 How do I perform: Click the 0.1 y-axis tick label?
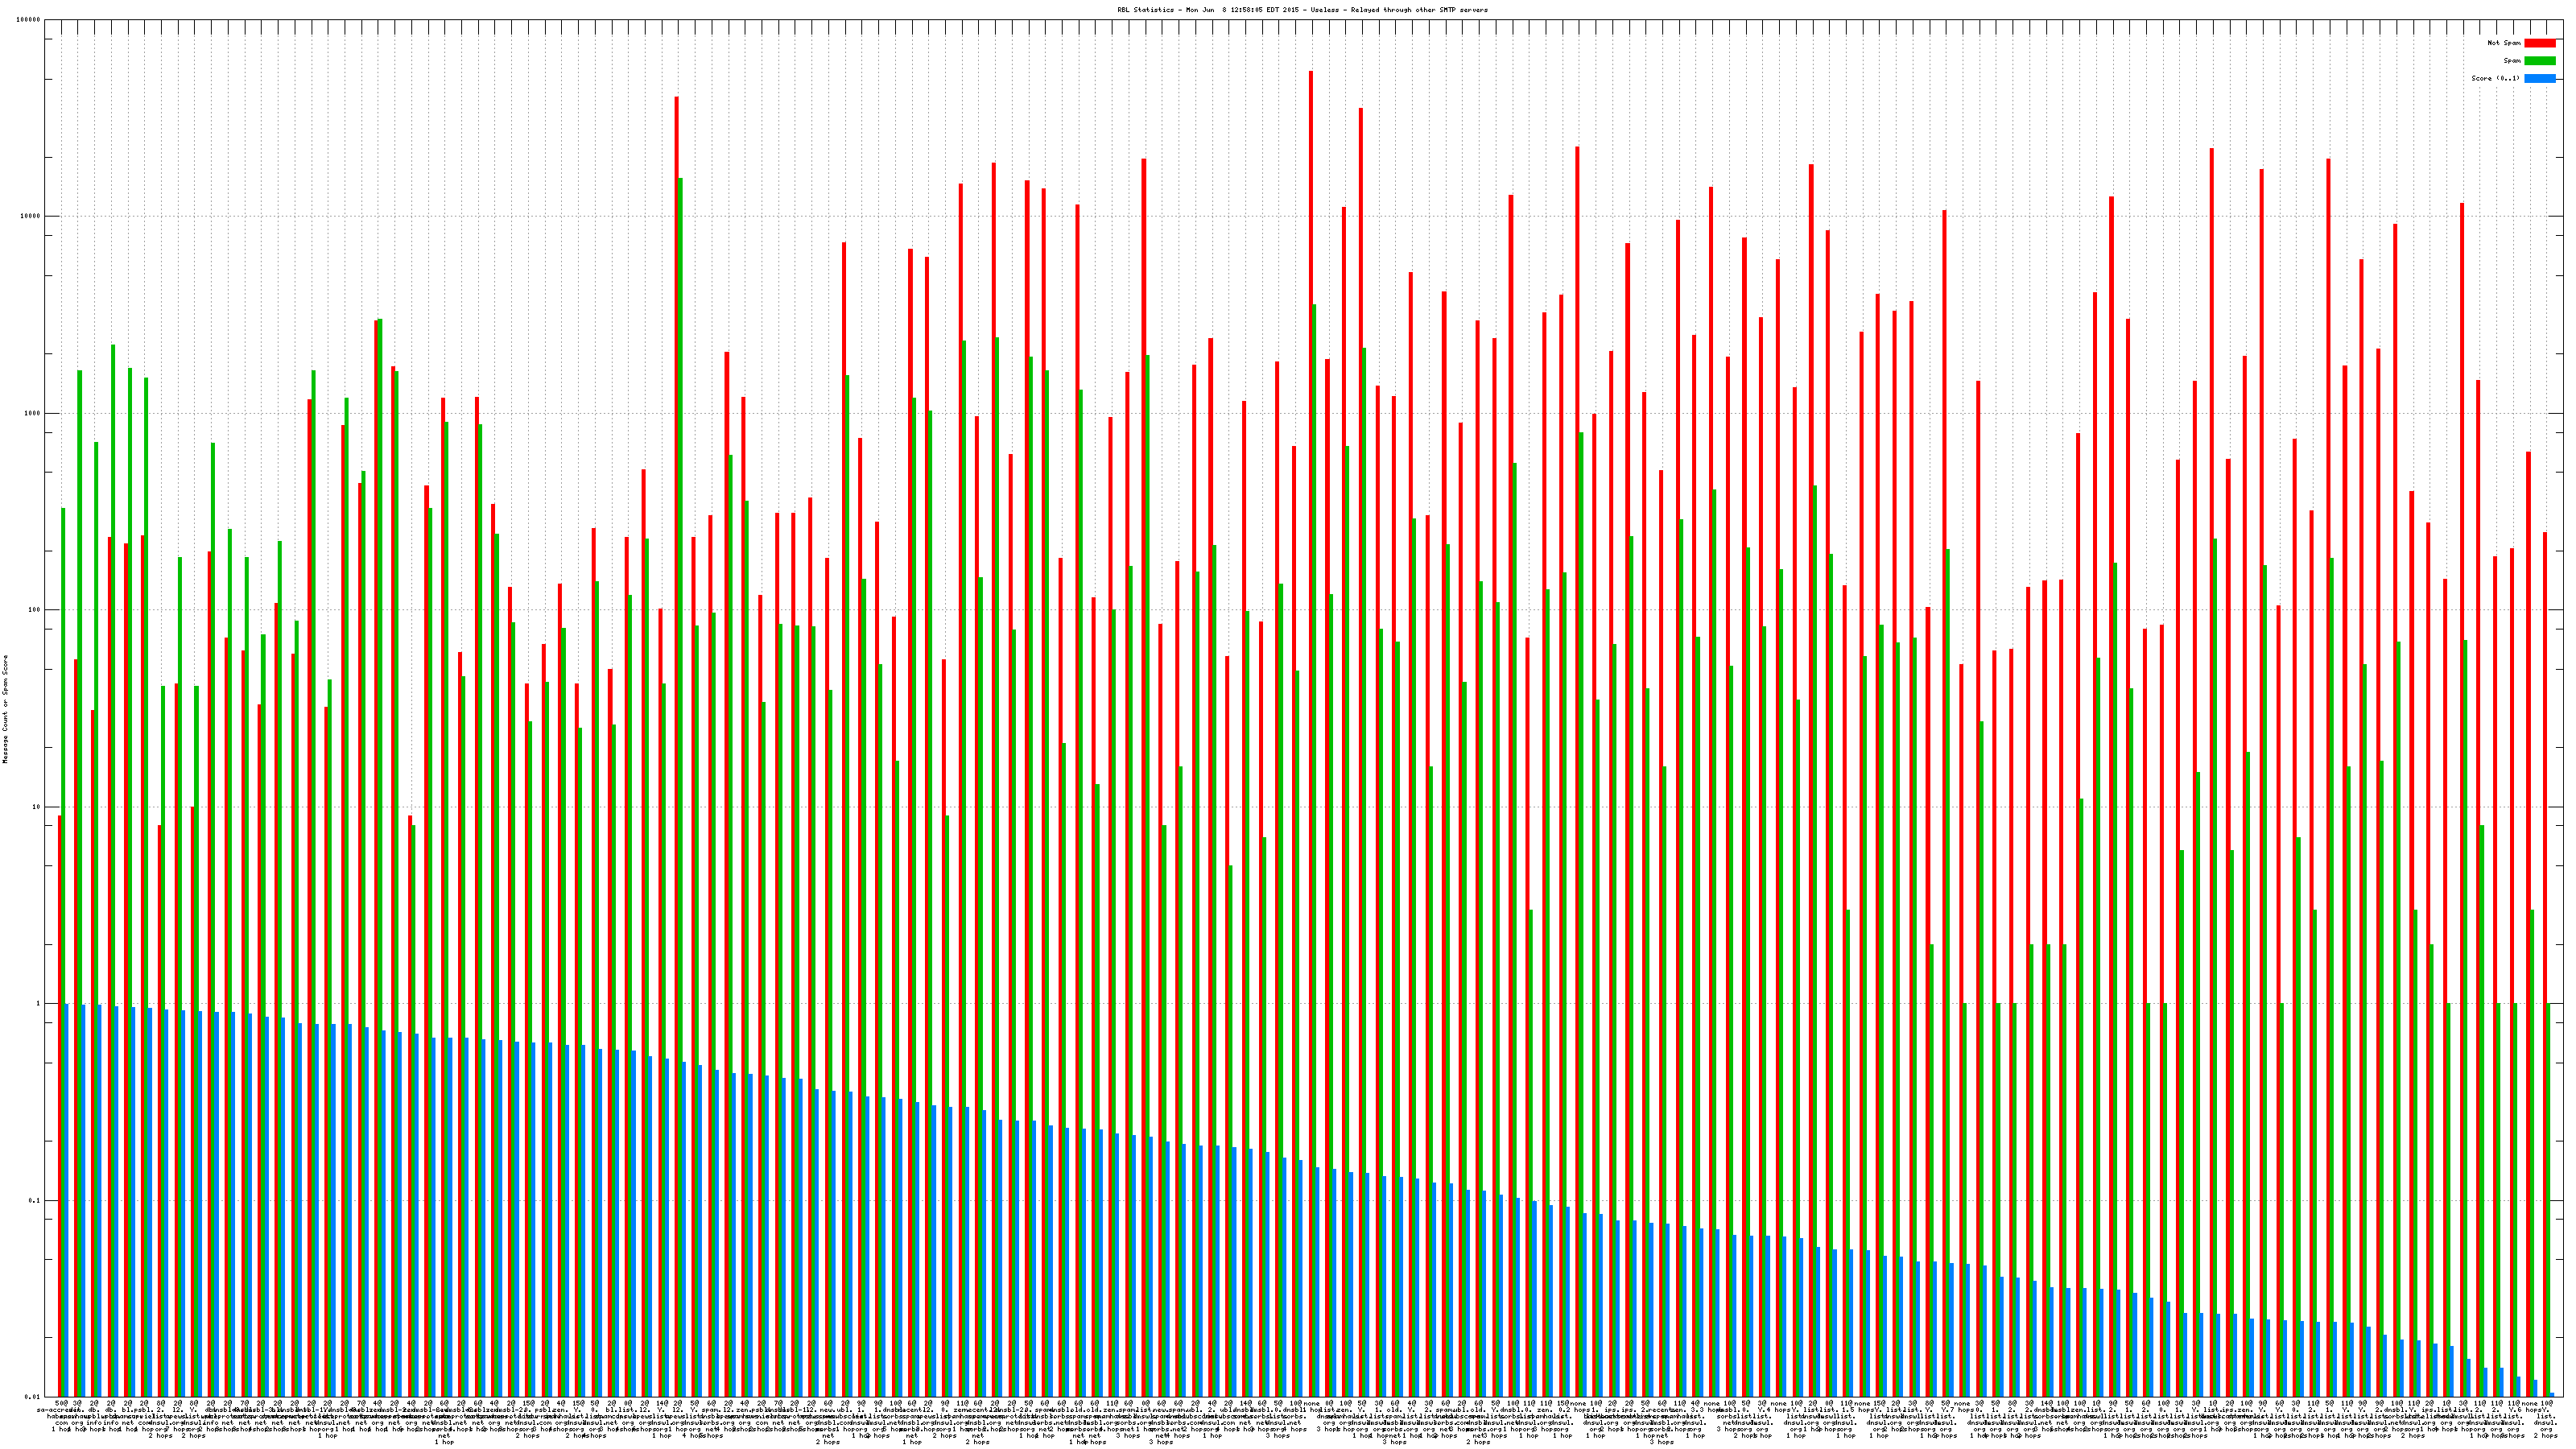[x=35, y=1201]
